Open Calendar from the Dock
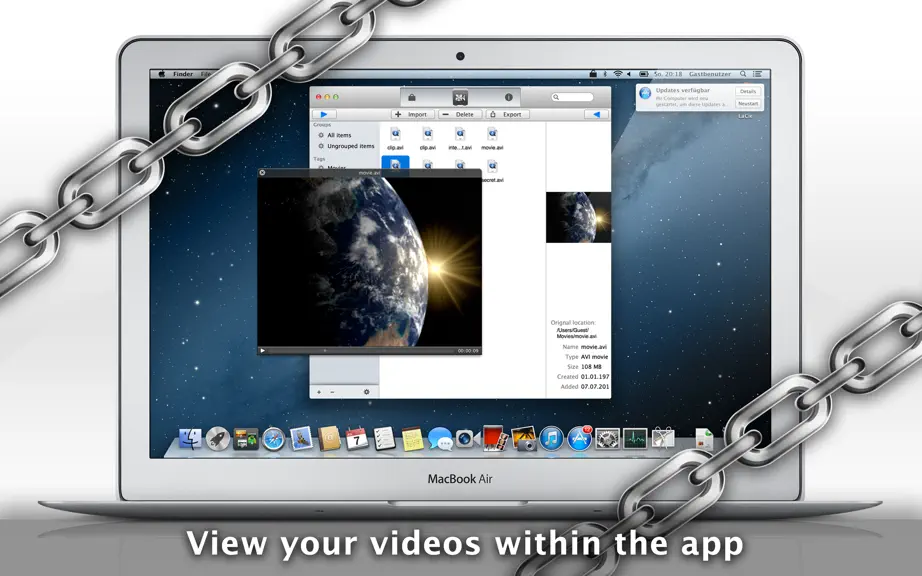922x576 pixels. pyautogui.click(x=356, y=438)
